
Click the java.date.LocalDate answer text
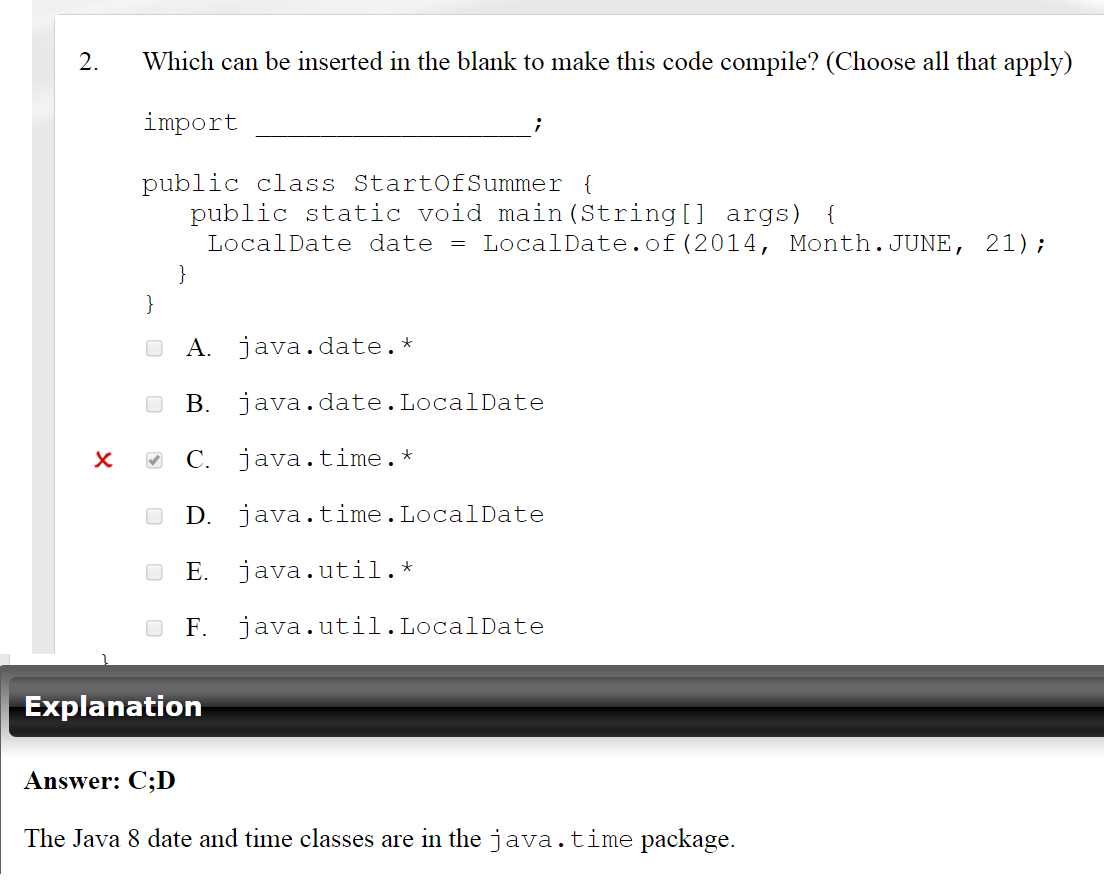tap(391, 403)
